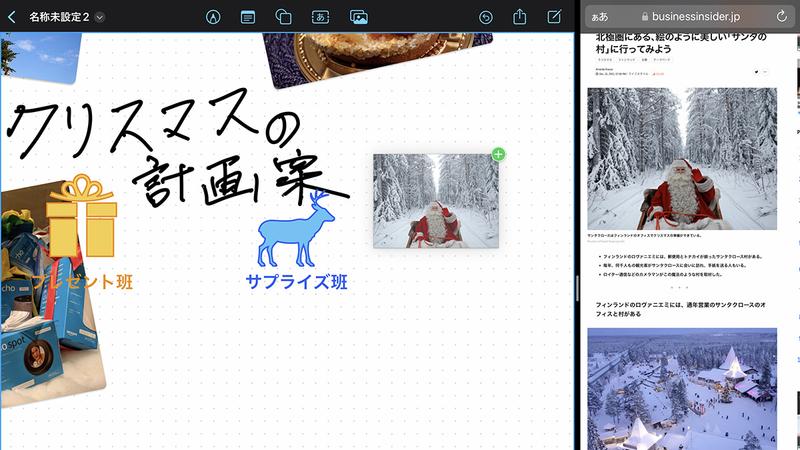Screen dimensions: 800x450
Task: Open the shapes library icon
Action: coord(283,17)
